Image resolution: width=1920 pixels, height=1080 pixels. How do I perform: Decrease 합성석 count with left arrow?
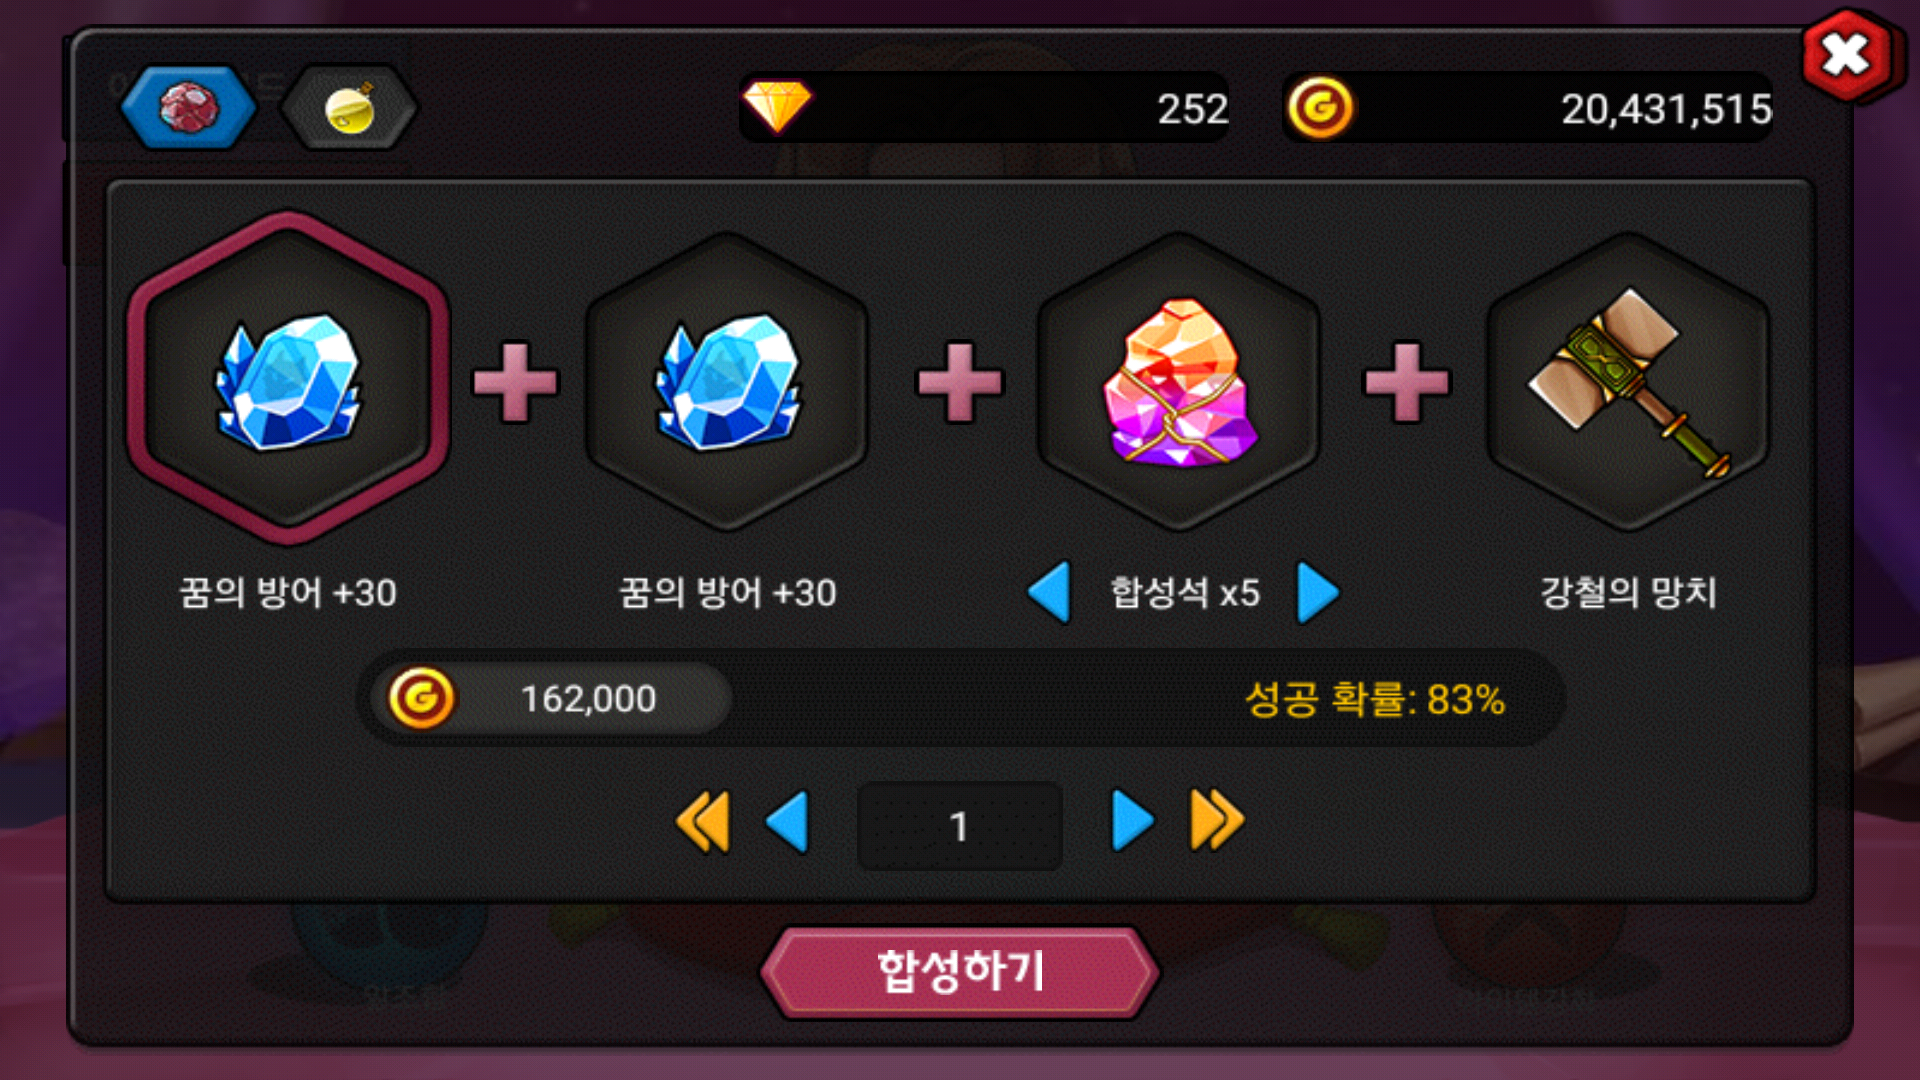point(1049,592)
